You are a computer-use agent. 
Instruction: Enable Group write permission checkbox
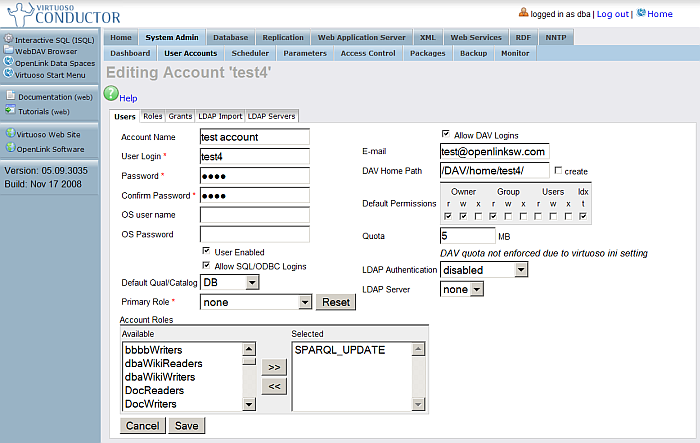(508, 216)
